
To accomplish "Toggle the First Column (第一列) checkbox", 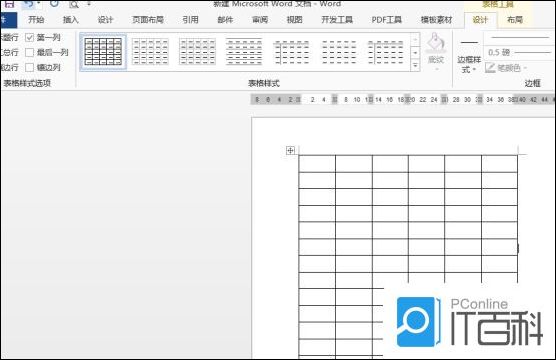I will tap(29, 37).
